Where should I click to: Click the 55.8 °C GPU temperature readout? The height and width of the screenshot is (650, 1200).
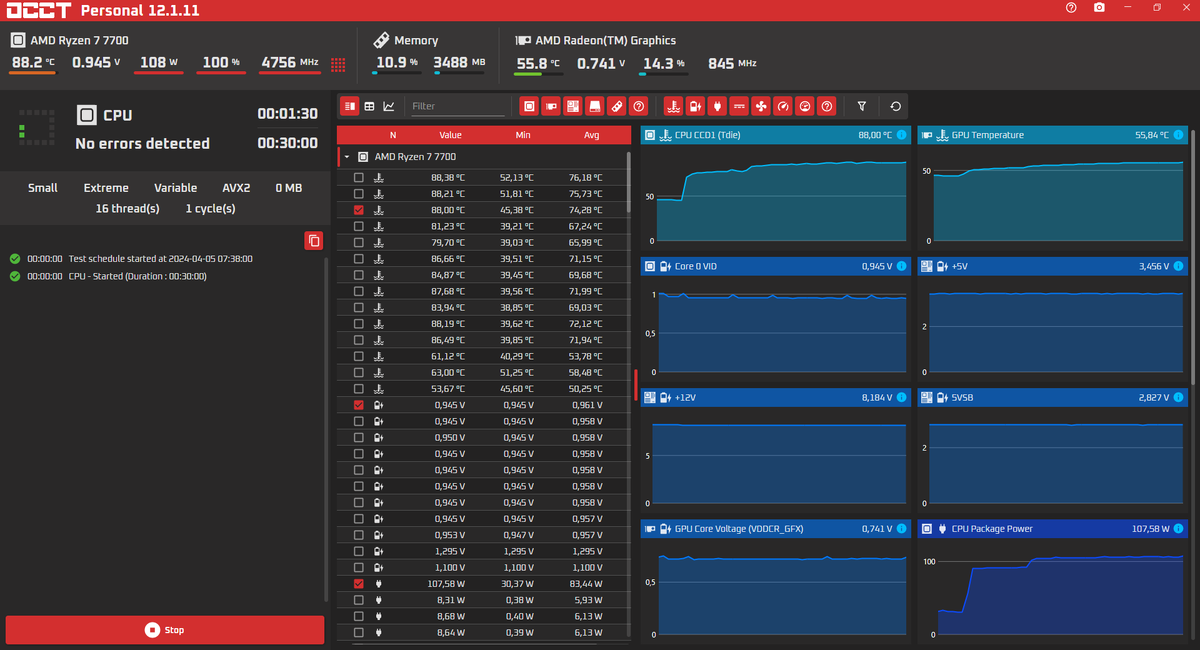point(538,64)
